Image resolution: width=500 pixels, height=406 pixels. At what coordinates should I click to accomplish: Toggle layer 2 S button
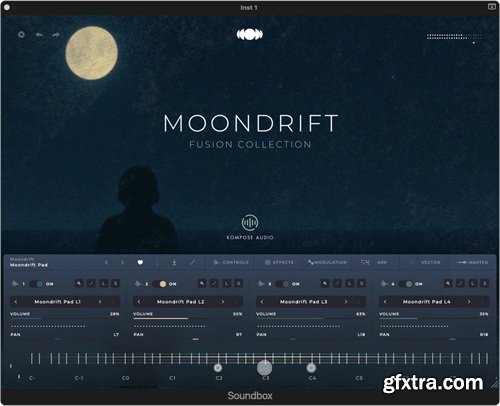coord(238,284)
